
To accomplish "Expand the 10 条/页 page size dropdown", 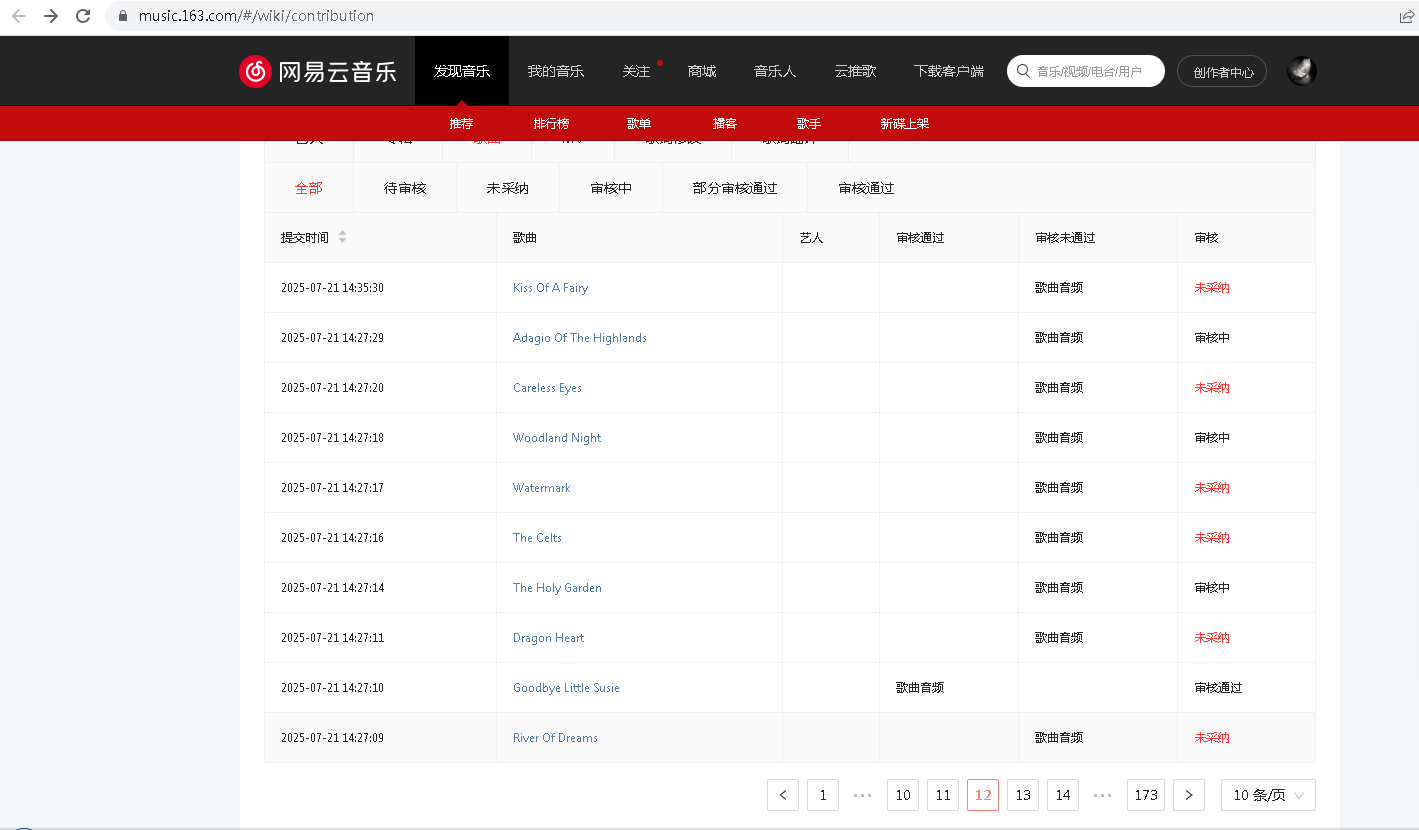I will tap(1267, 795).
